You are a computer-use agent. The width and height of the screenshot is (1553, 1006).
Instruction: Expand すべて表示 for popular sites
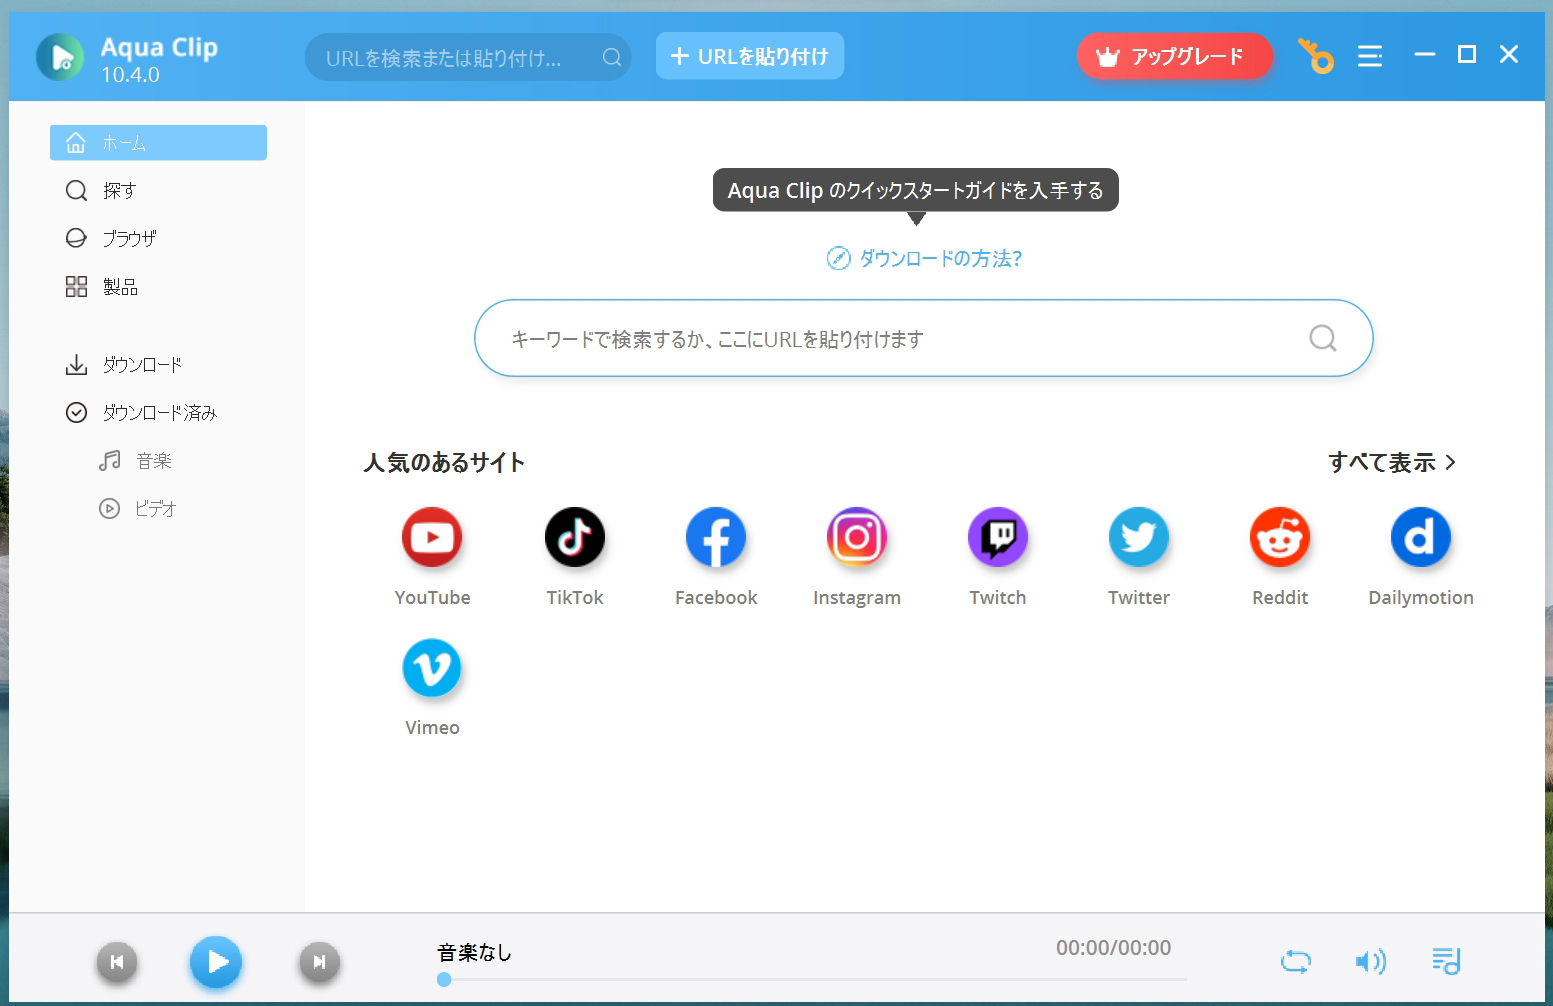1392,462
